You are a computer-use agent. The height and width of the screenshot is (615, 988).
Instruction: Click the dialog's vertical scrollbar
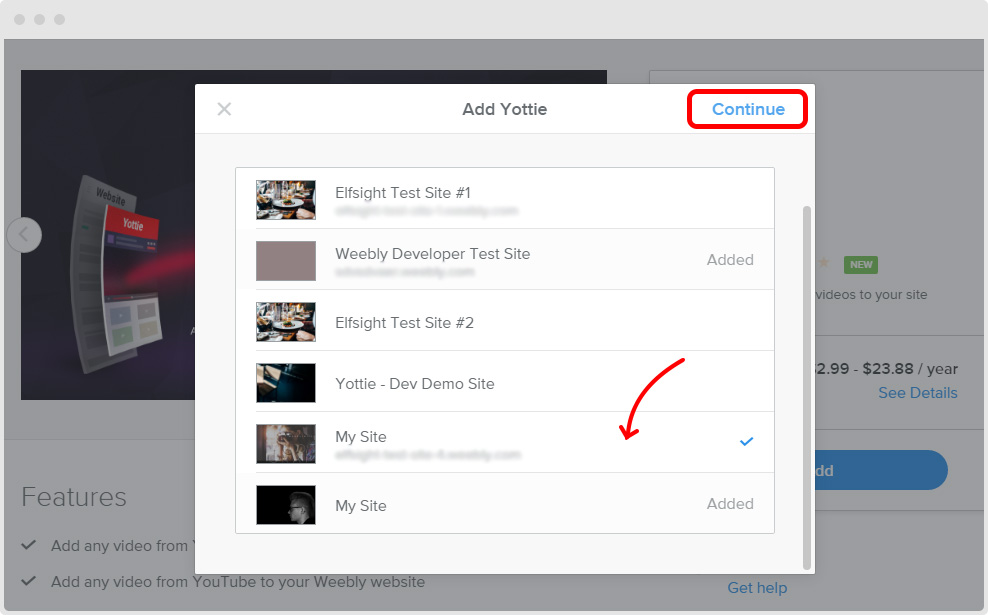click(x=807, y=388)
